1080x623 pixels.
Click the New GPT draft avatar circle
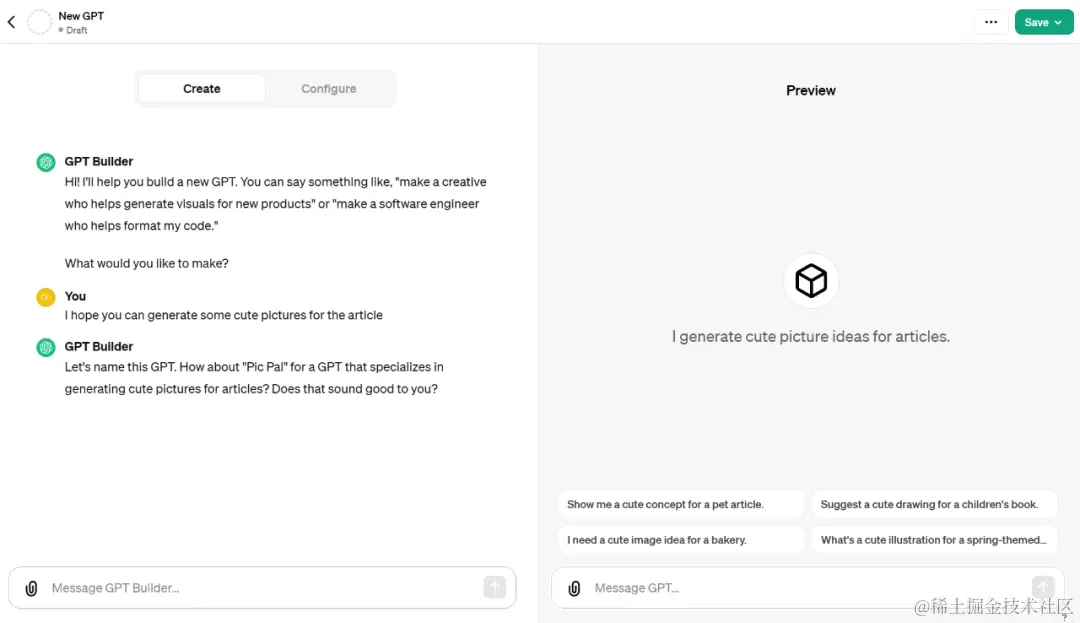pyautogui.click(x=39, y=22)
